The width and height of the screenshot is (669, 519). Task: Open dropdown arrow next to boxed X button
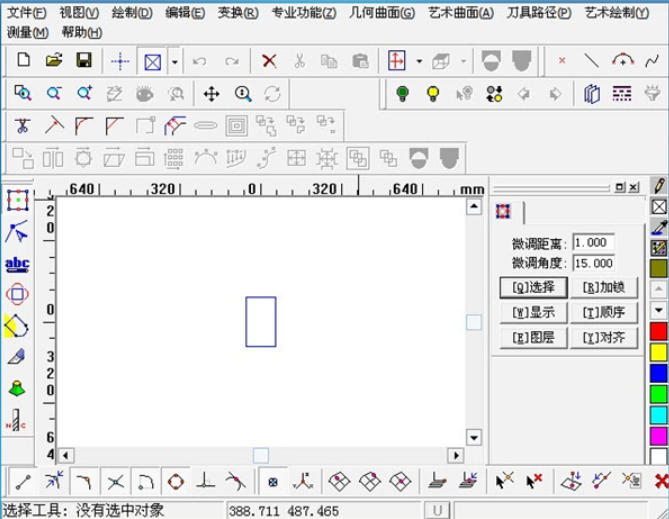pos(175,61)
